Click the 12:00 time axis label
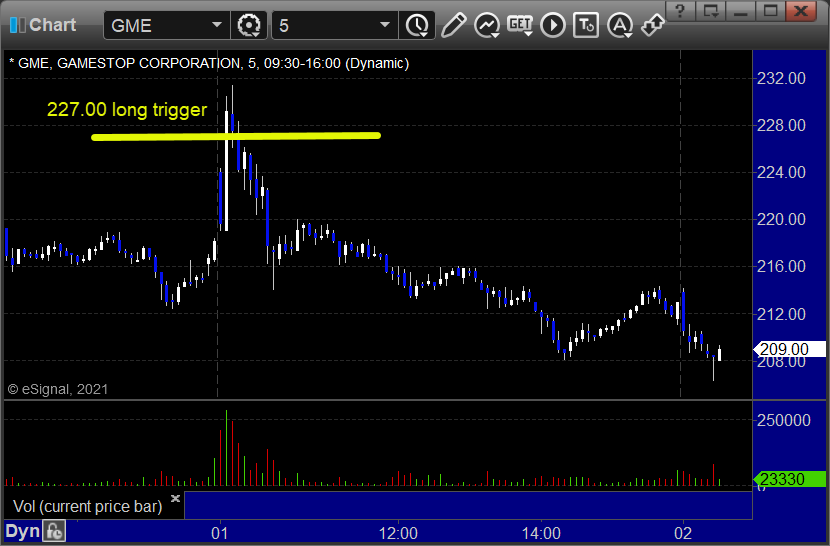The image size is (830, 546). 398,533
